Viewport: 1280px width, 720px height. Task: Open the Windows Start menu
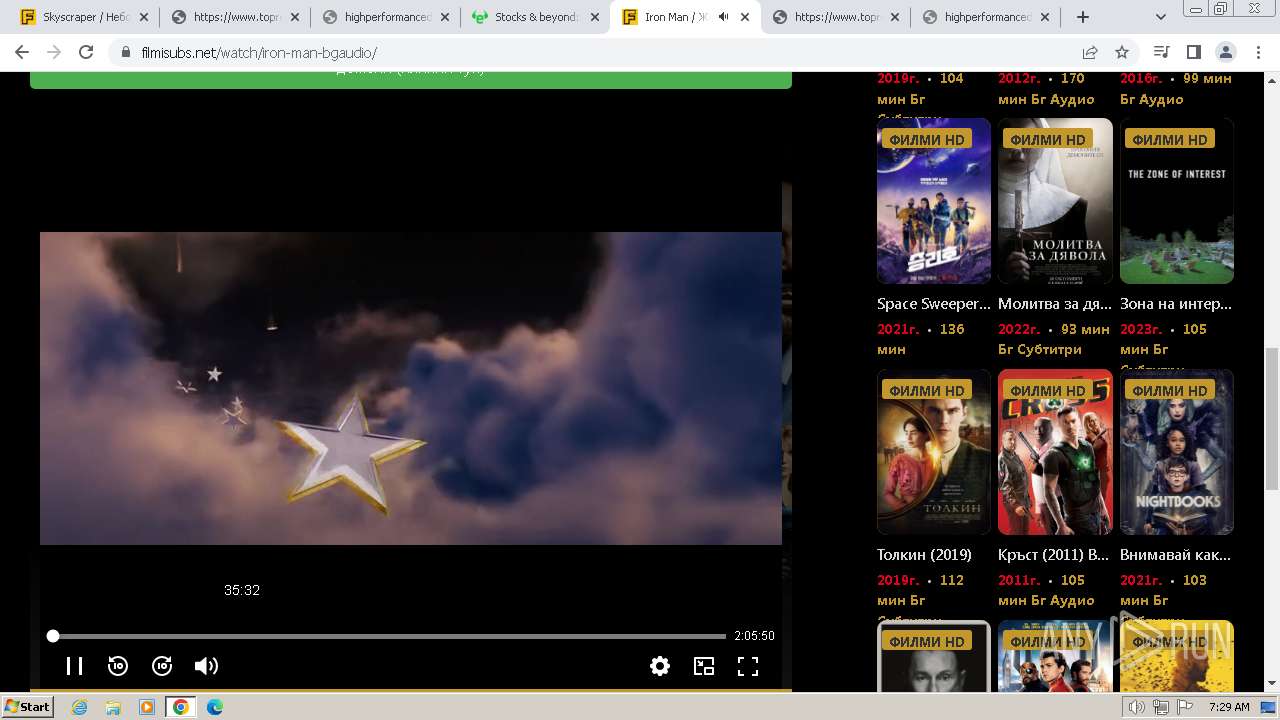click(x=28, y=706)
